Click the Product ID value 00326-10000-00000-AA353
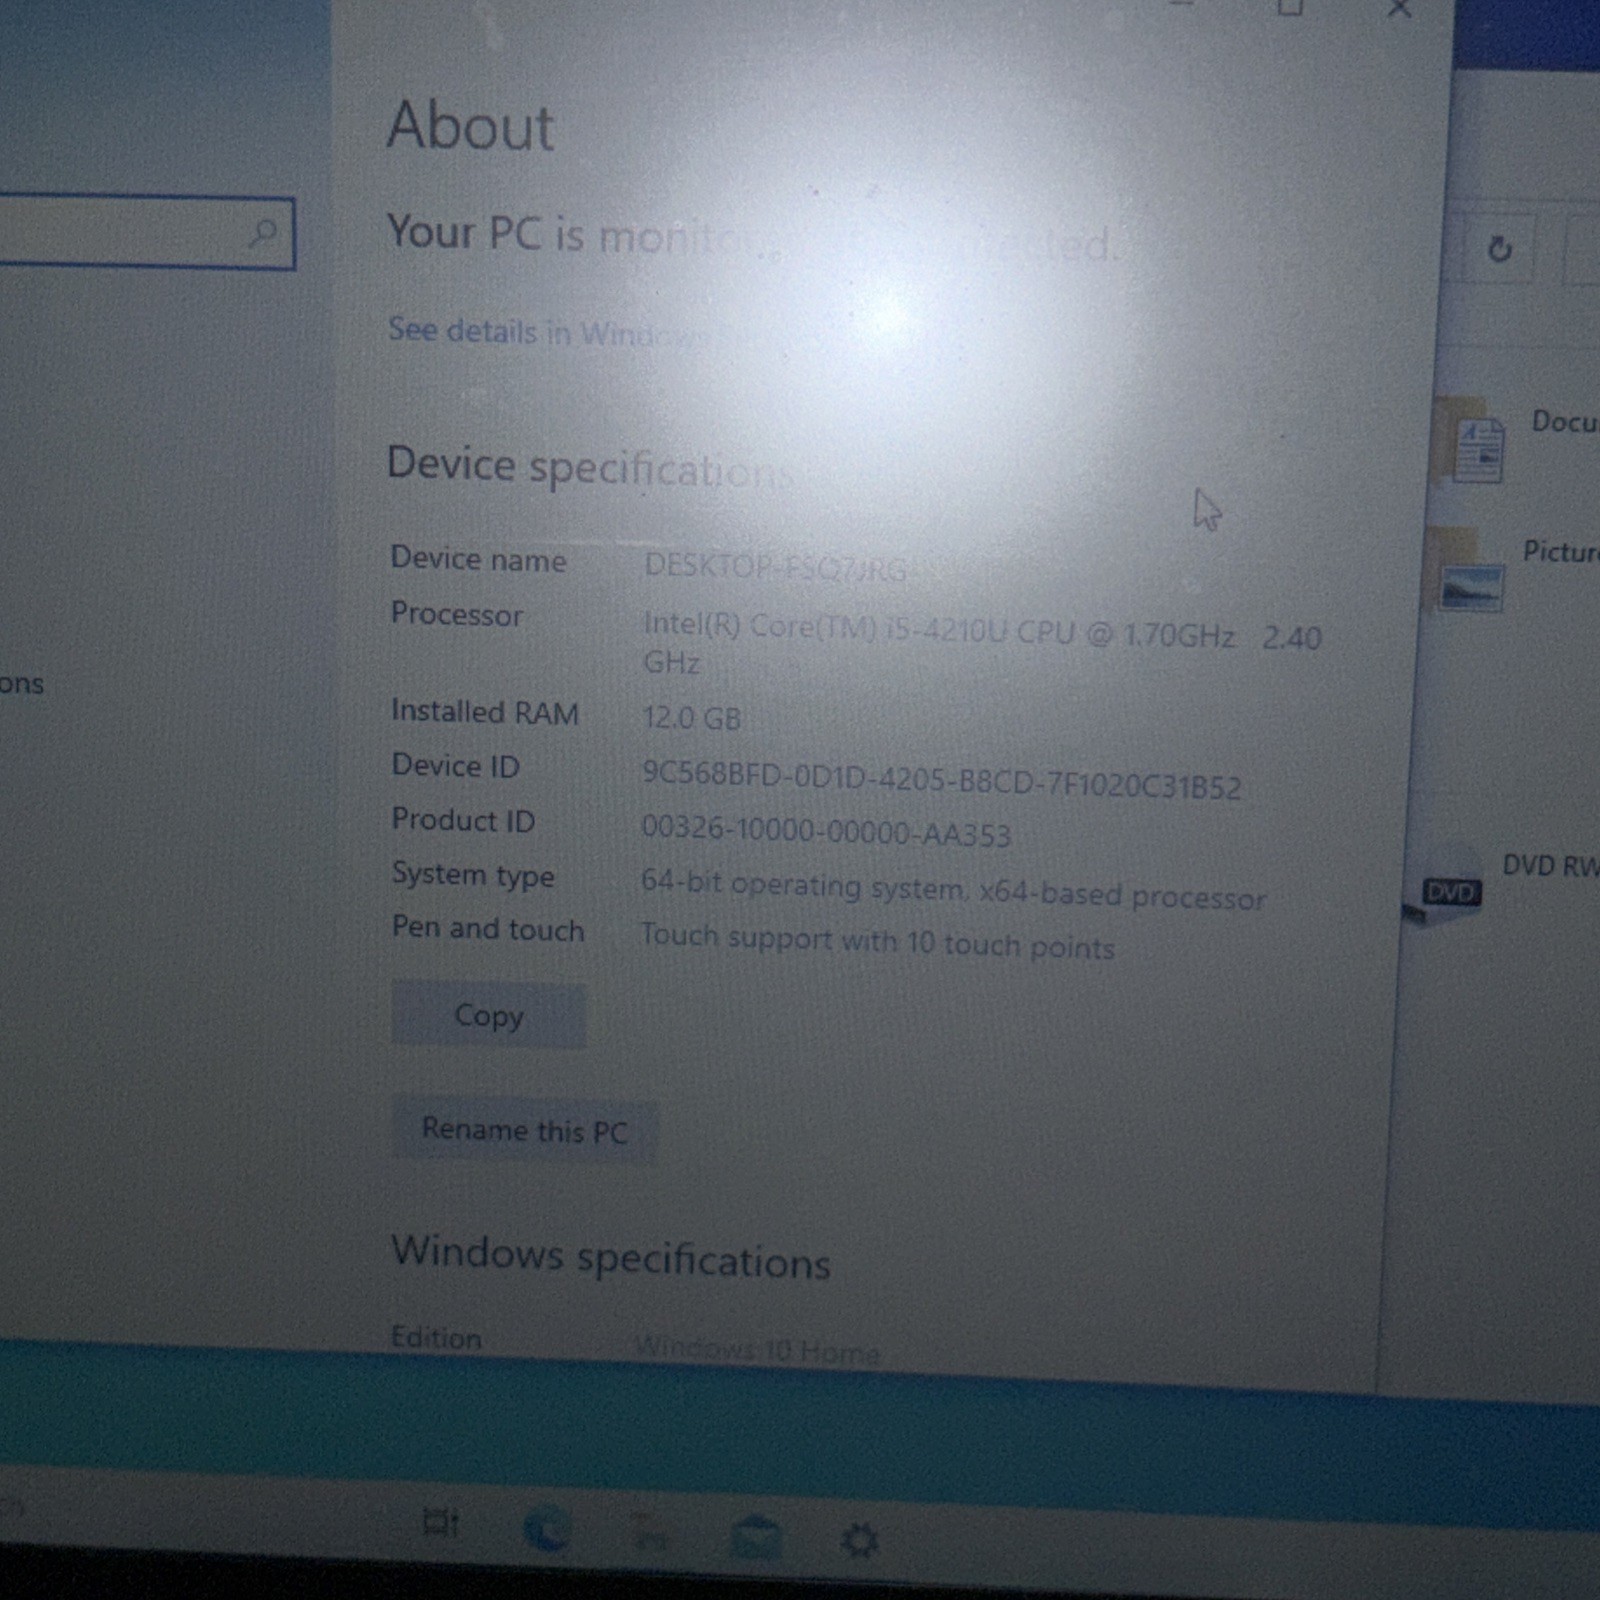Image resolution: width=1600 pixels, height=1600 pixels. (826, 832)
